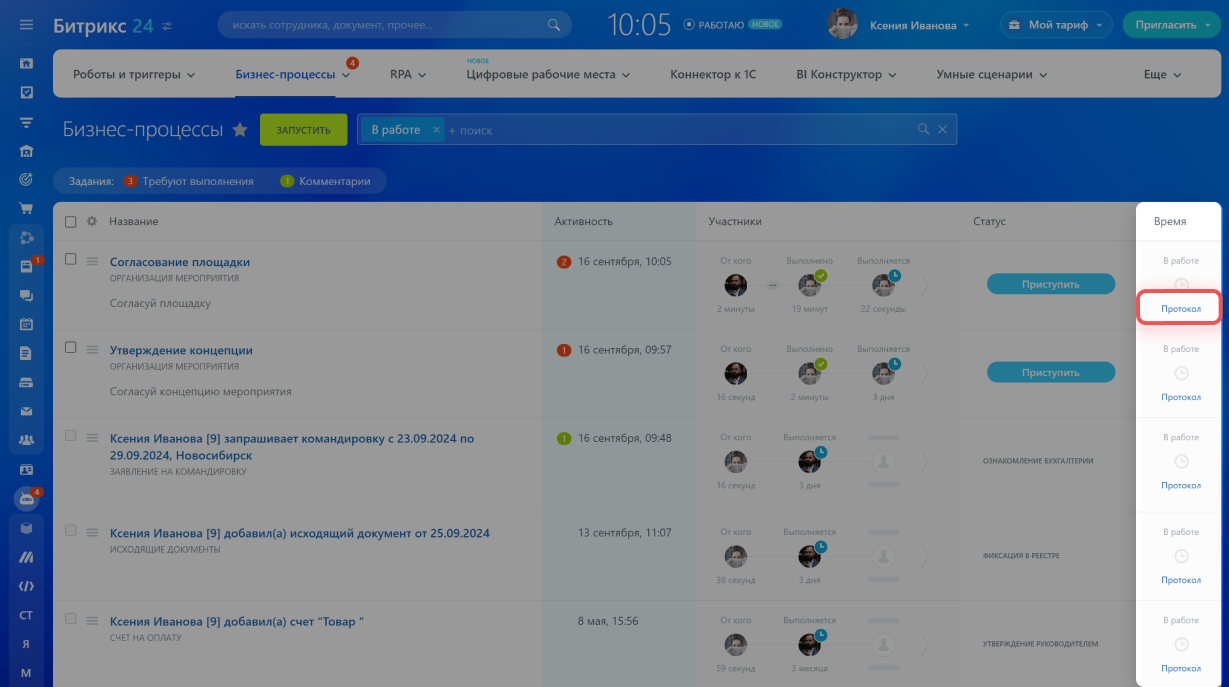Sort by Название column header

pyautogui.click(x=133, y=221)
